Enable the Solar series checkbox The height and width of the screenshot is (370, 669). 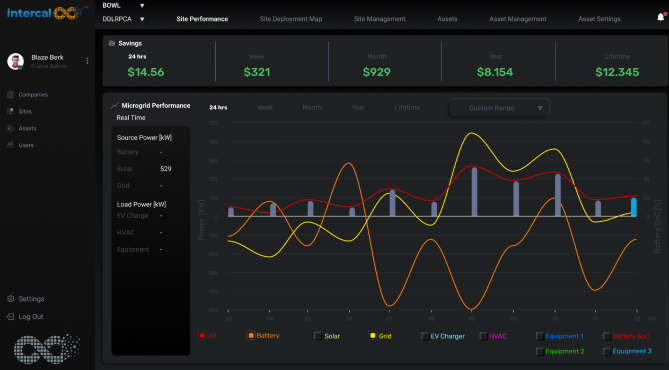(317, 336)
